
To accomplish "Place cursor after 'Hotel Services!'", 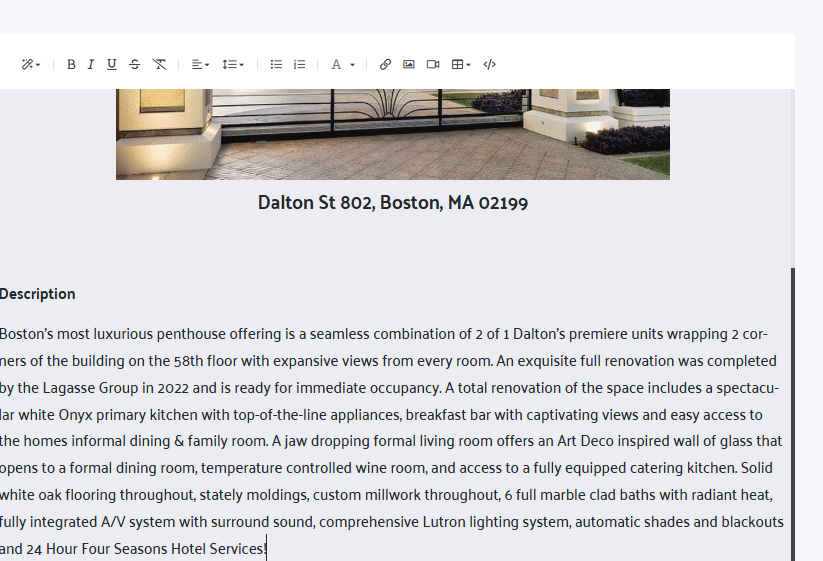I will point(267,549).
